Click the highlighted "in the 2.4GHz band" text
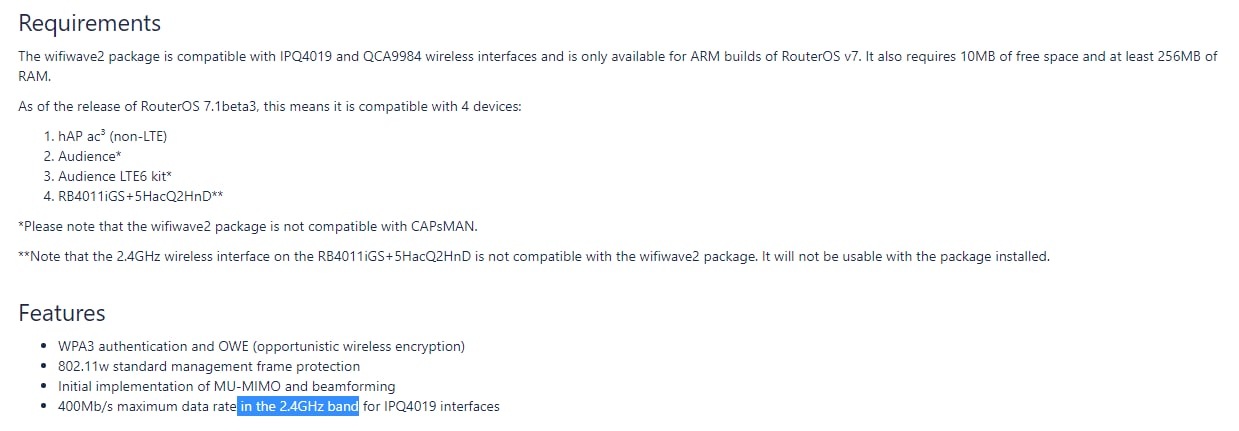This screenshot has height=431, width=1239. coord(298,407)
